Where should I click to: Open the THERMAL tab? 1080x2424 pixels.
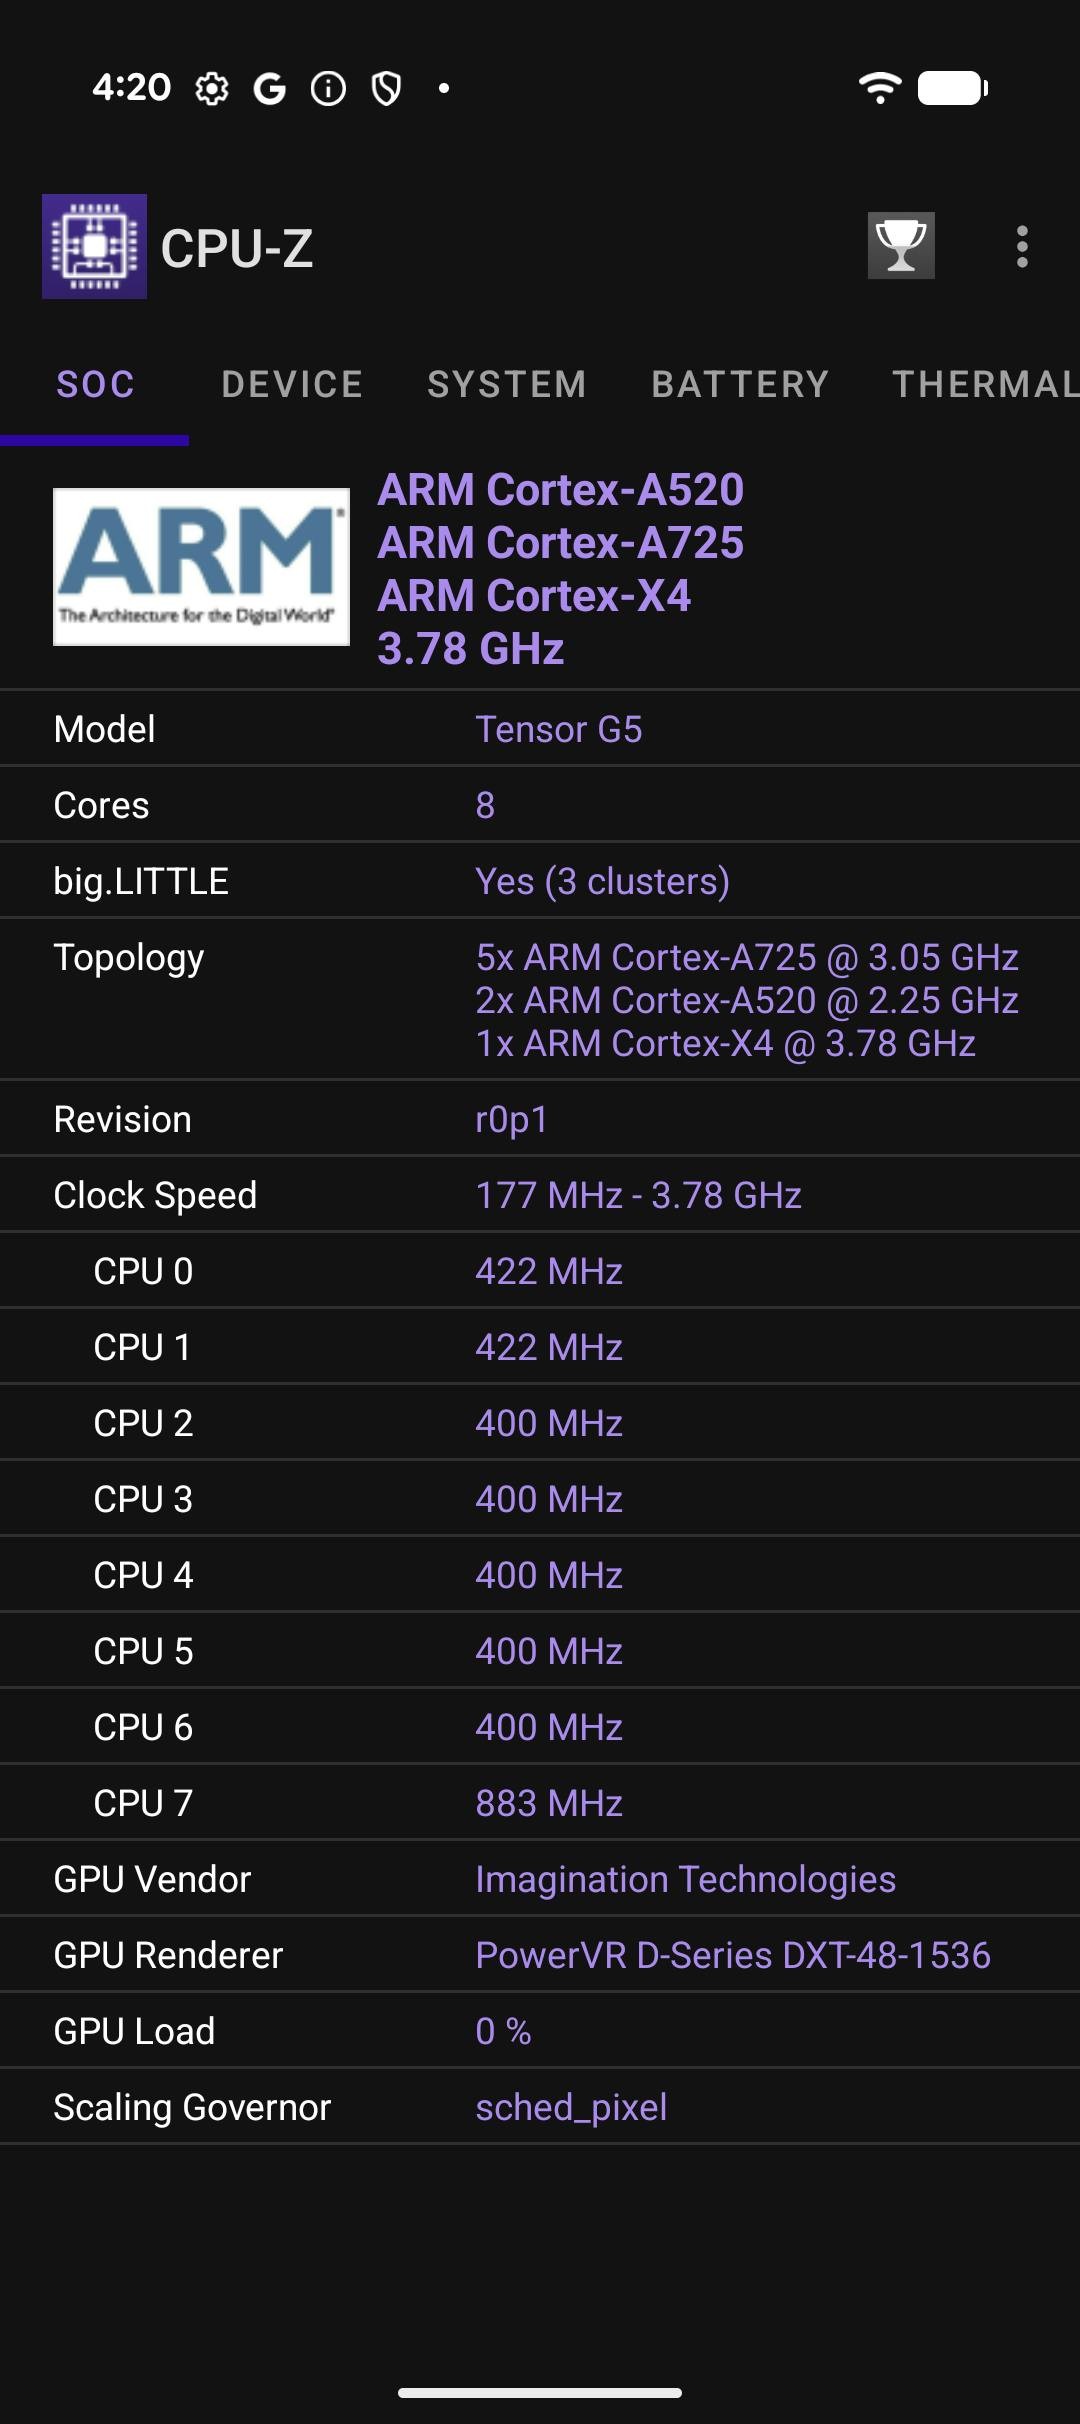pos(984,385)
